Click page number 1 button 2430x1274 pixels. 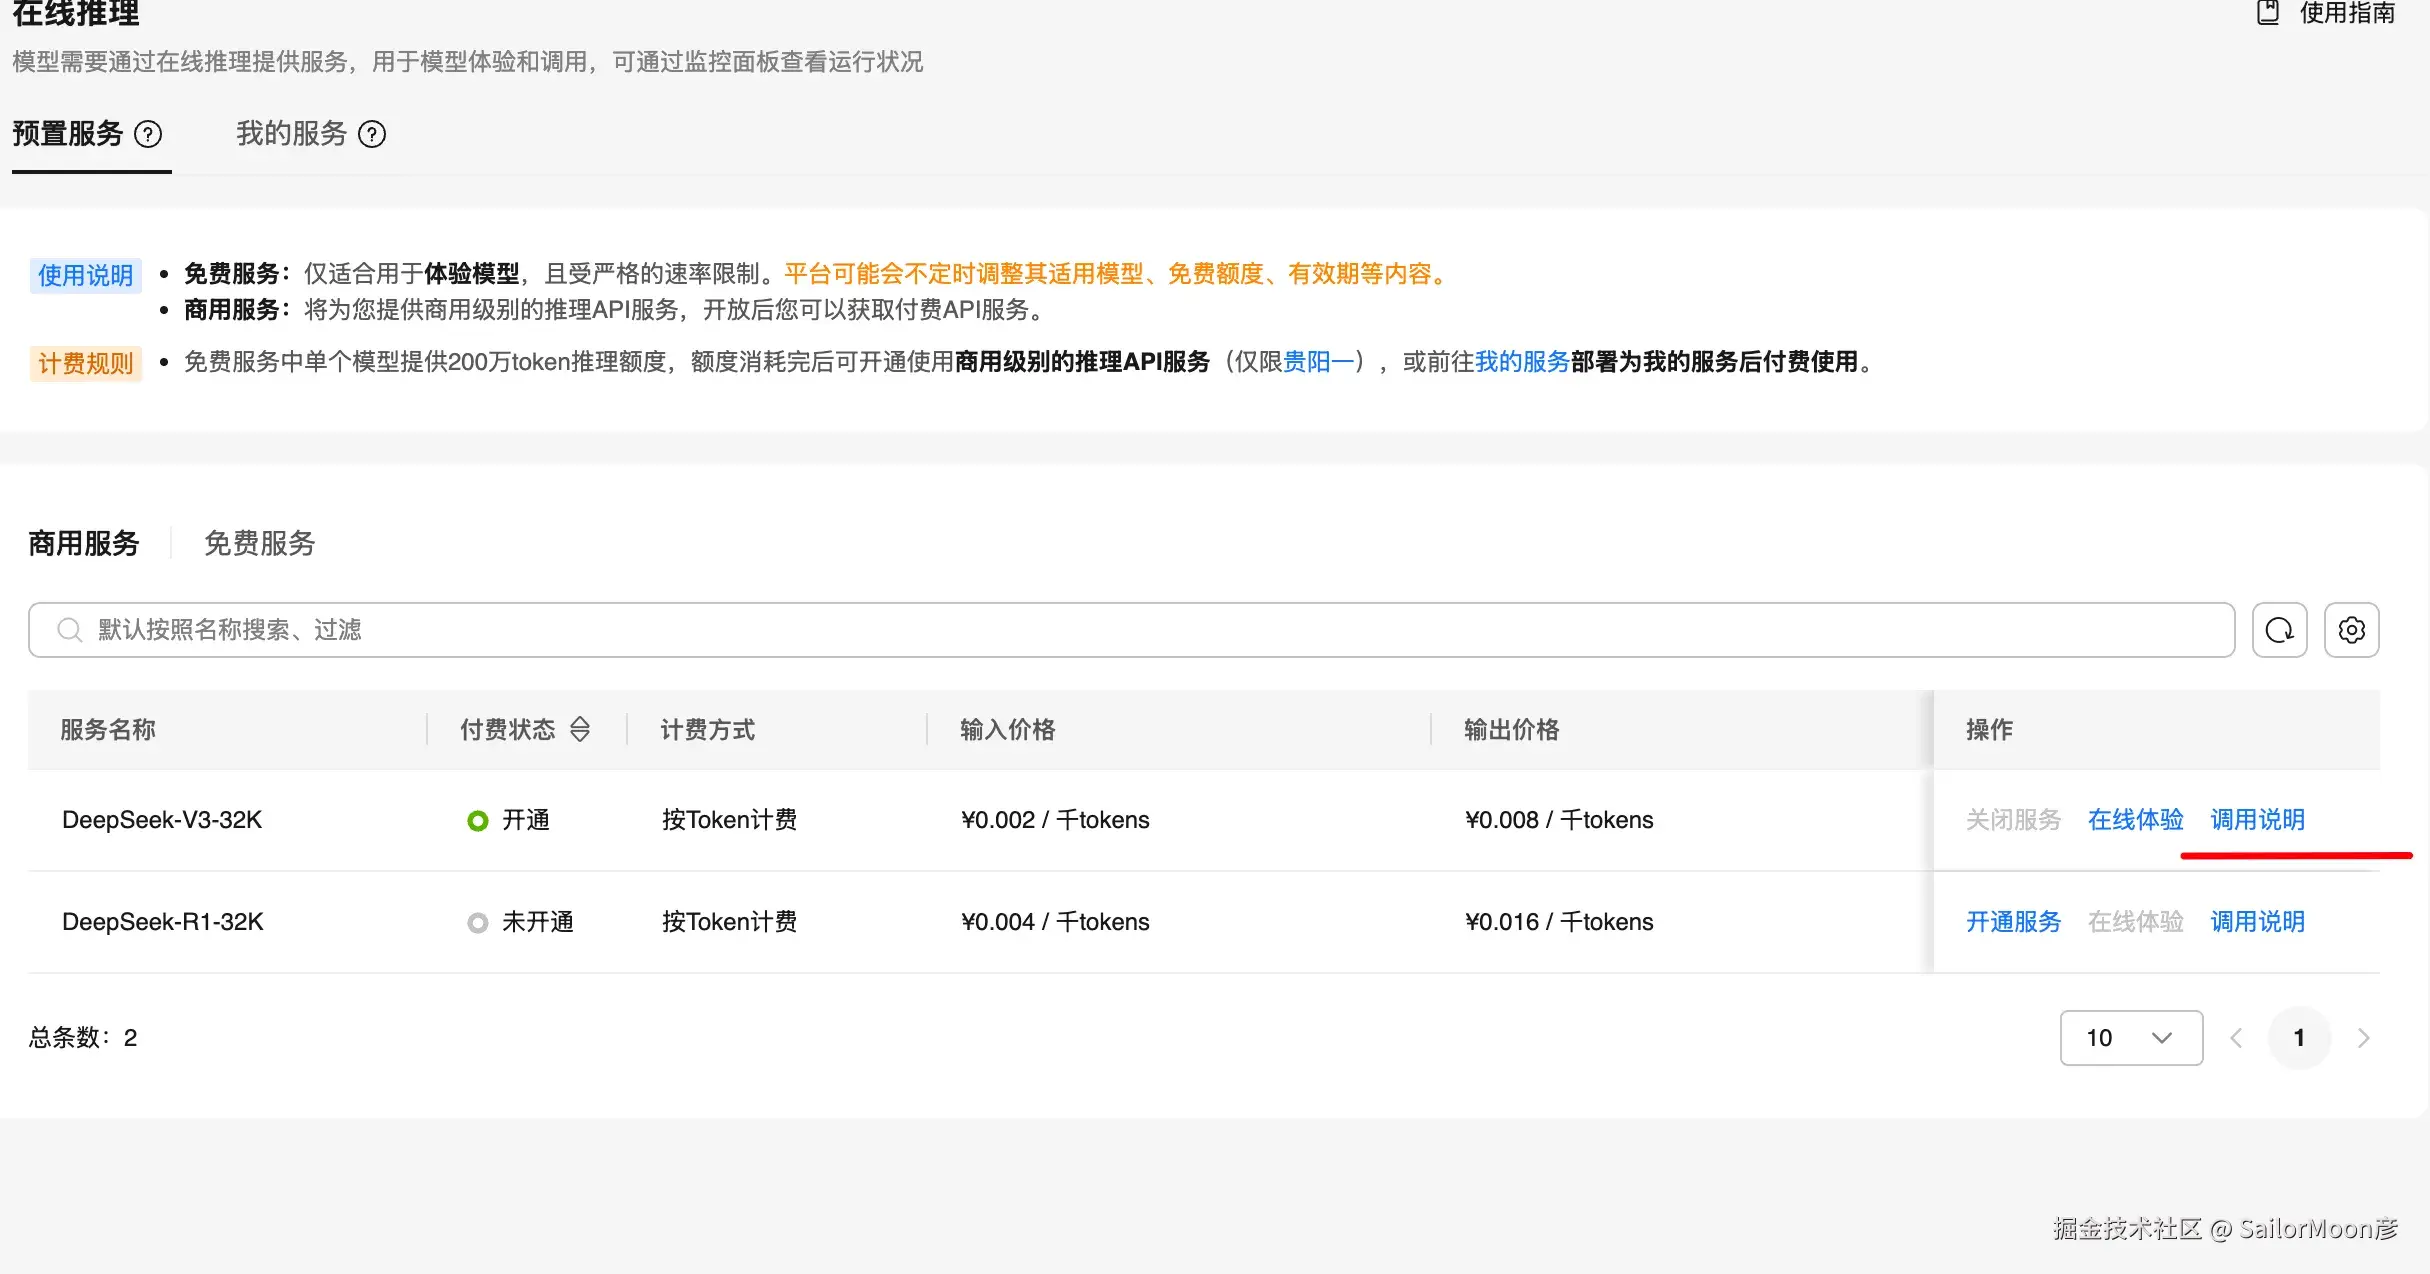coord(2299,1038)
